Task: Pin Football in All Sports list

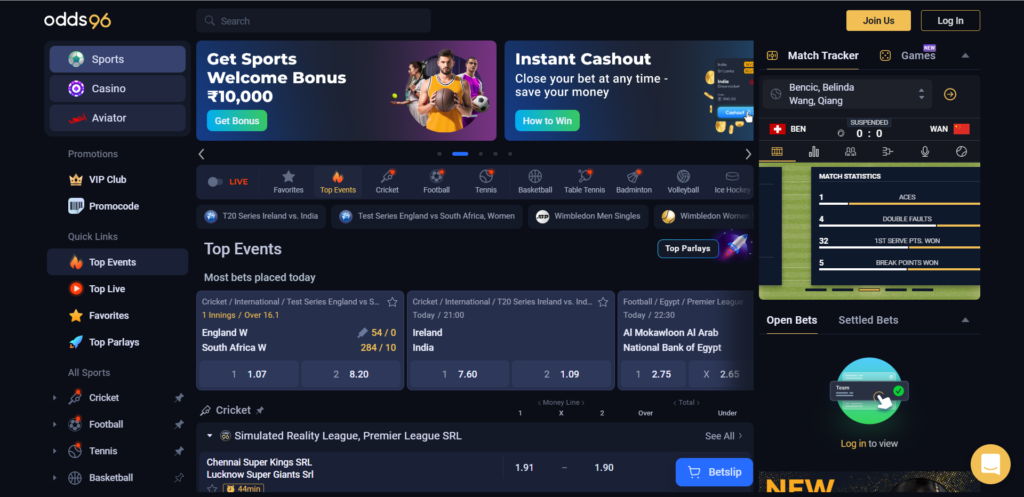Action: coord(179,425)
